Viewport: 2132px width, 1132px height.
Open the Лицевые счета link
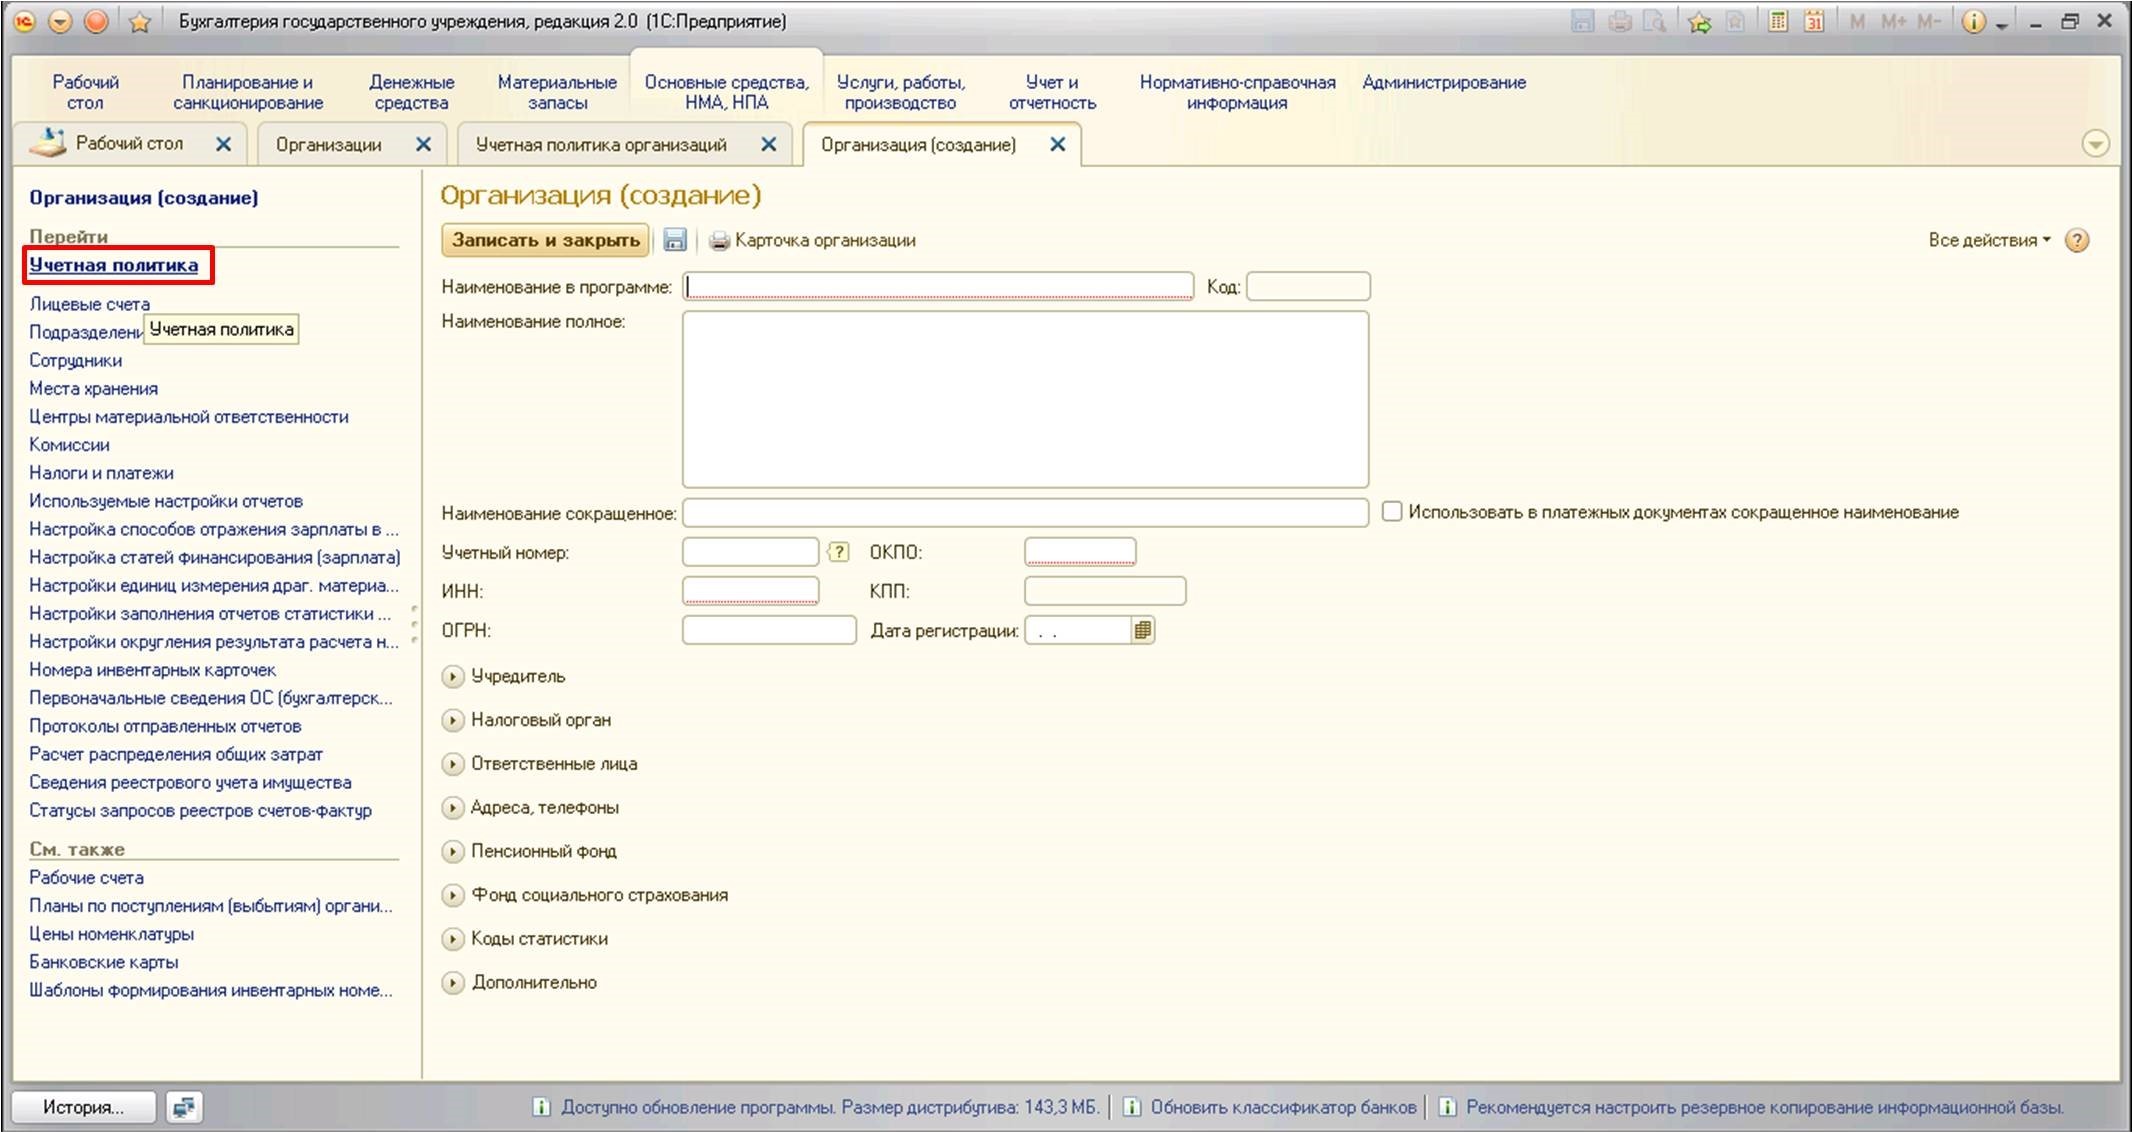(89, 304)
